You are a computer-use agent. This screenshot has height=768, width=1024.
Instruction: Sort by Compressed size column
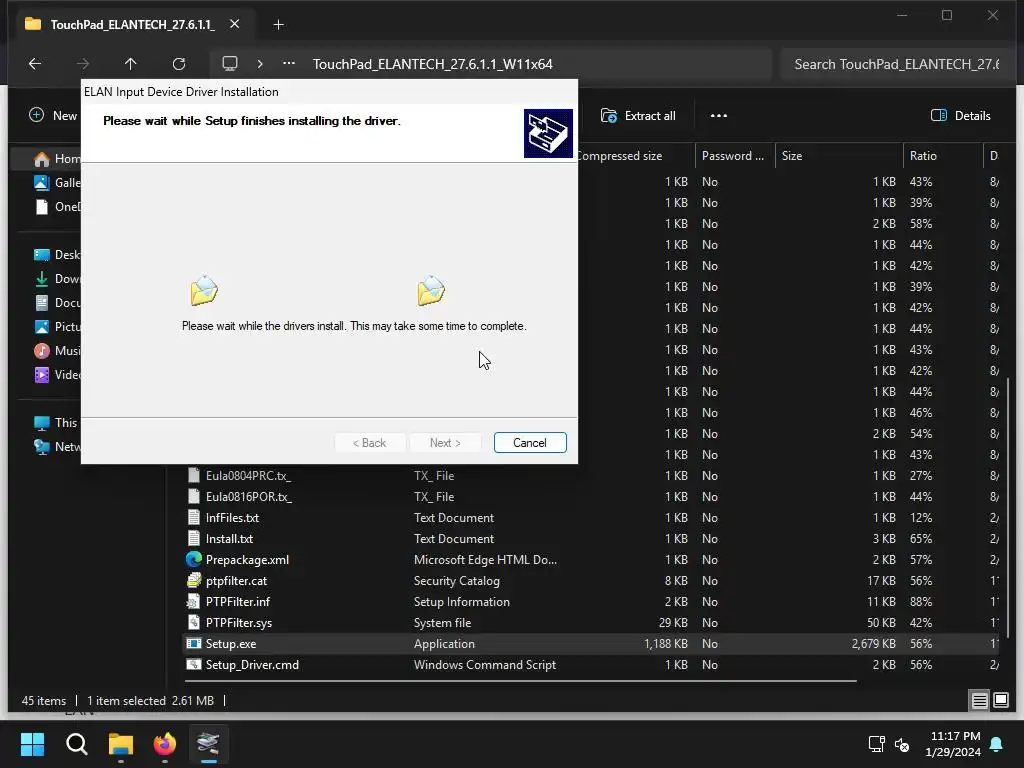coord(636,156)
